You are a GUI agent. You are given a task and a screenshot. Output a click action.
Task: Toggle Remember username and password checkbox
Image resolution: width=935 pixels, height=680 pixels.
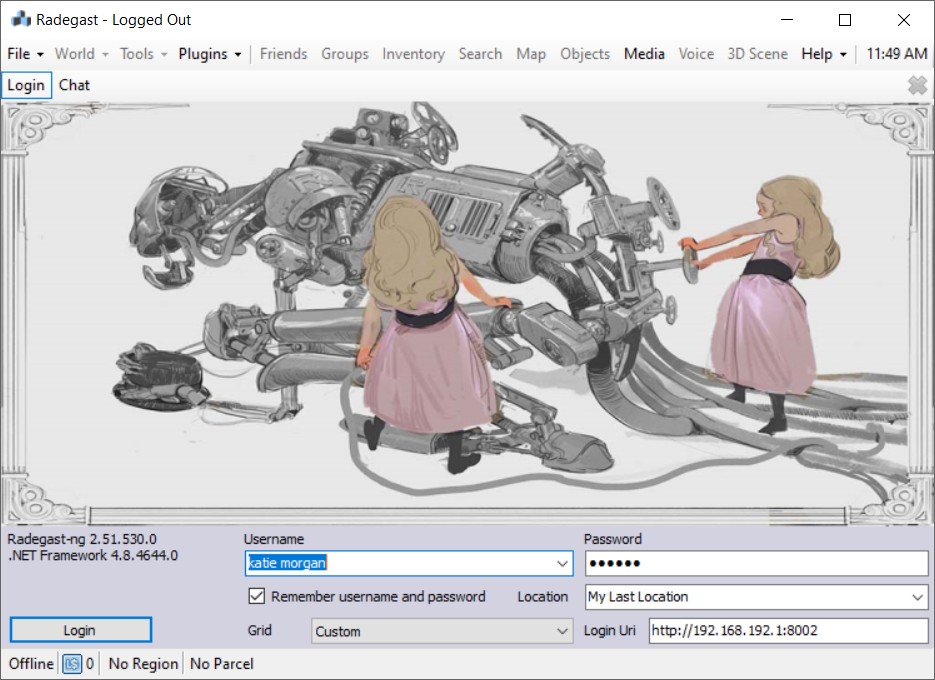pos(256,597)
